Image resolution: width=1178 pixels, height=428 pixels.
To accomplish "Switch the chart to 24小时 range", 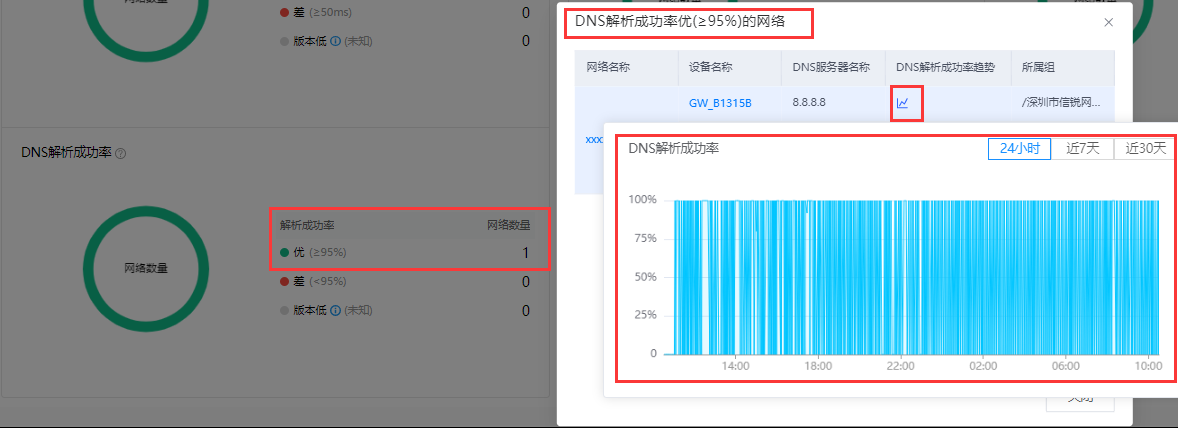I will click(x=1019, y=148).
